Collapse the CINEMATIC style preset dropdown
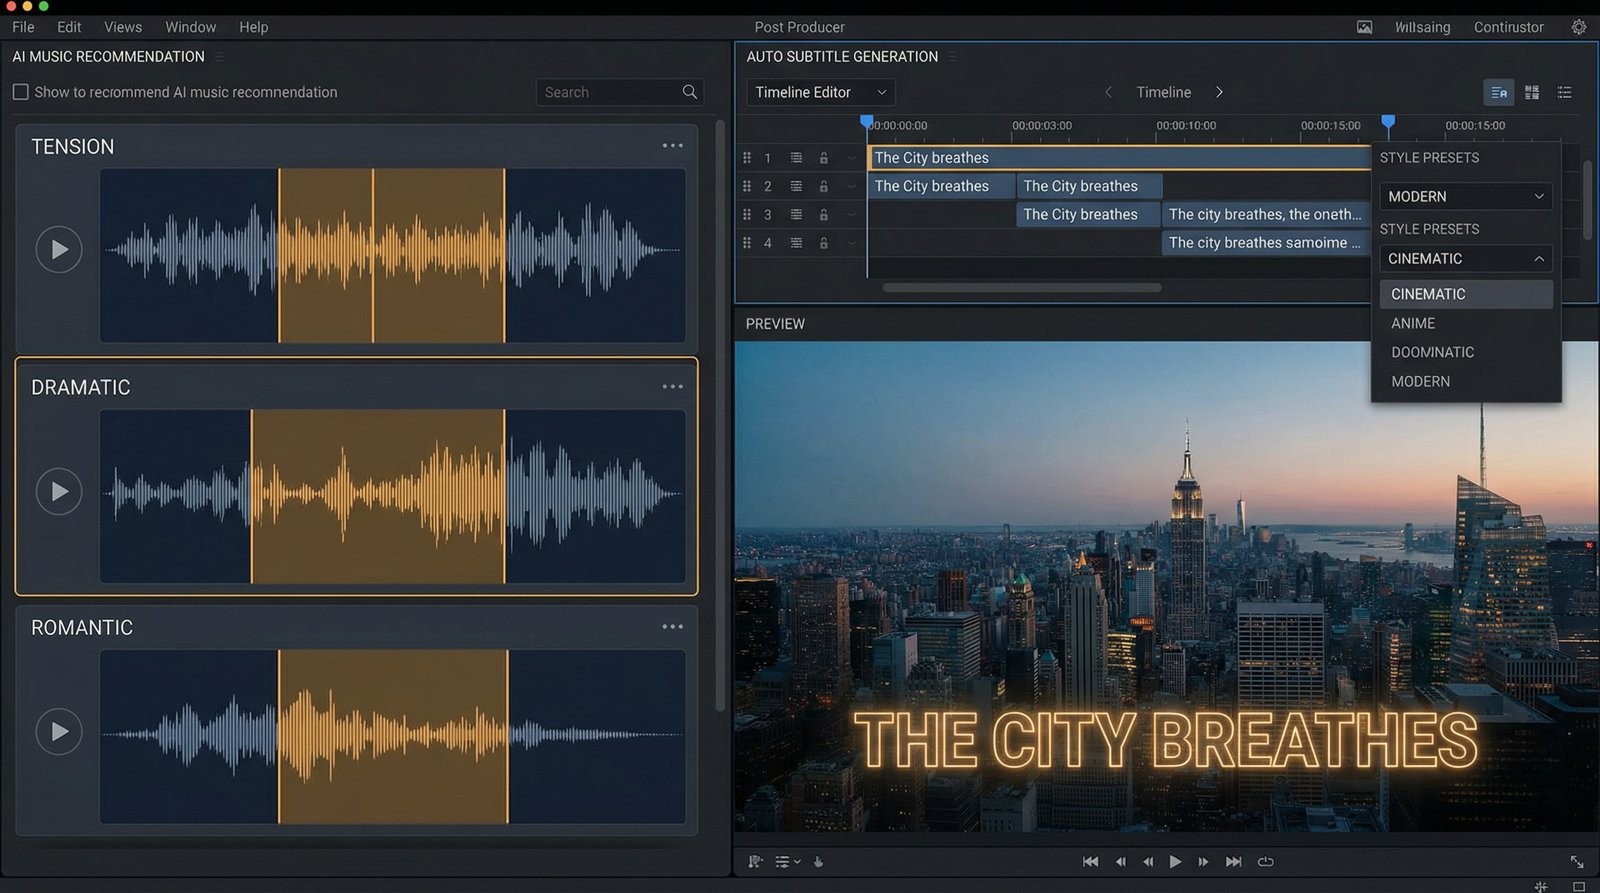Screen dimensions: 1600x893 1466,259
